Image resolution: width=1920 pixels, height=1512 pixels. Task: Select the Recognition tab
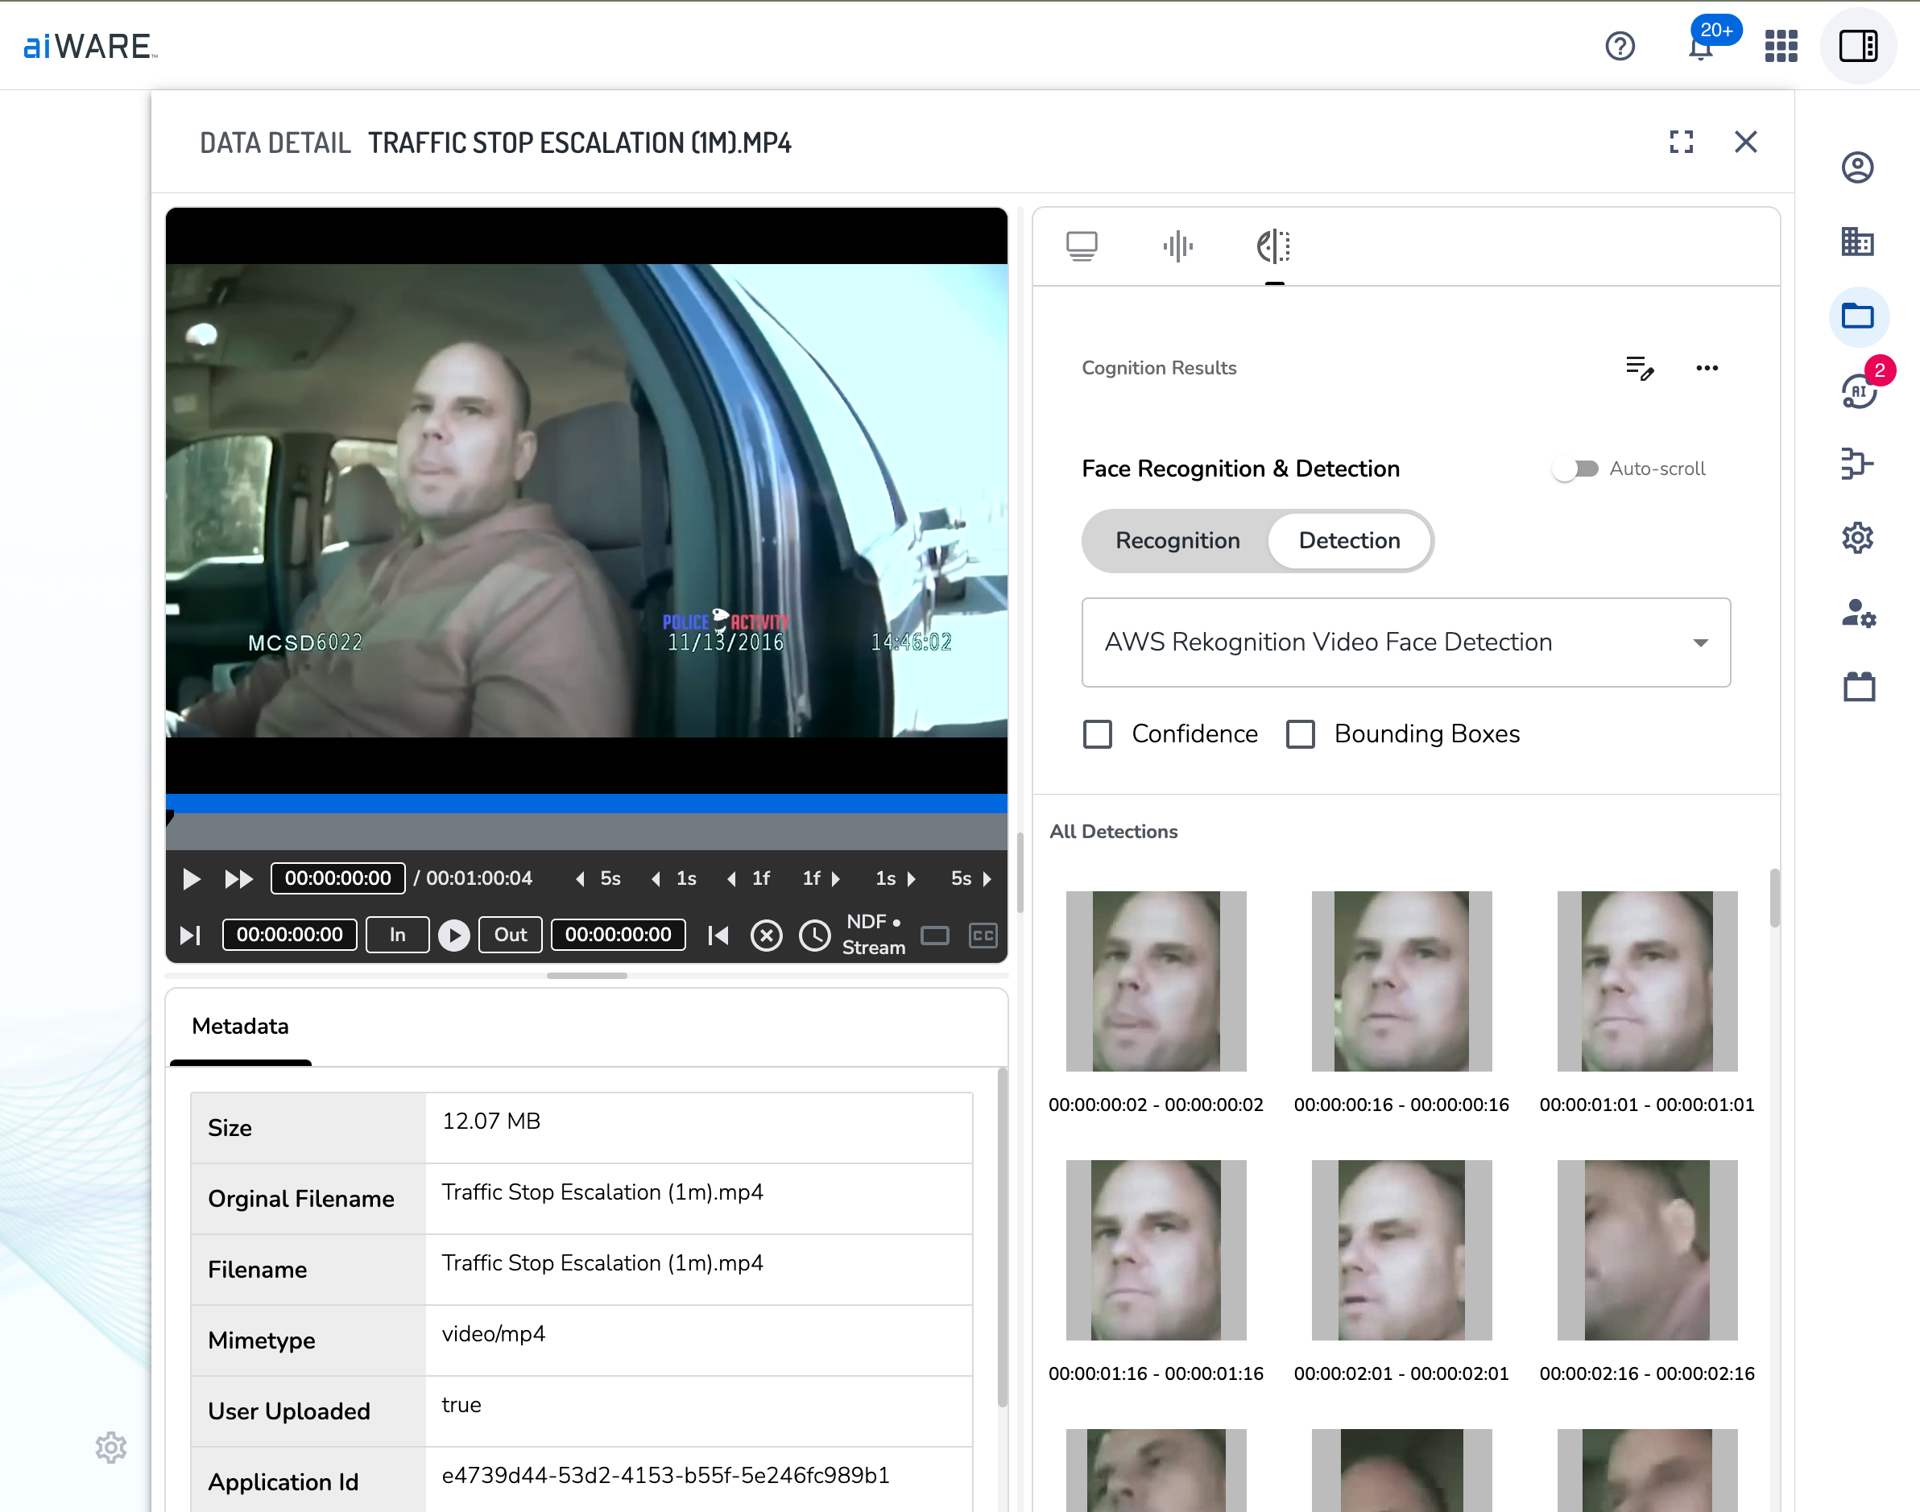(x=1177, y=541)
